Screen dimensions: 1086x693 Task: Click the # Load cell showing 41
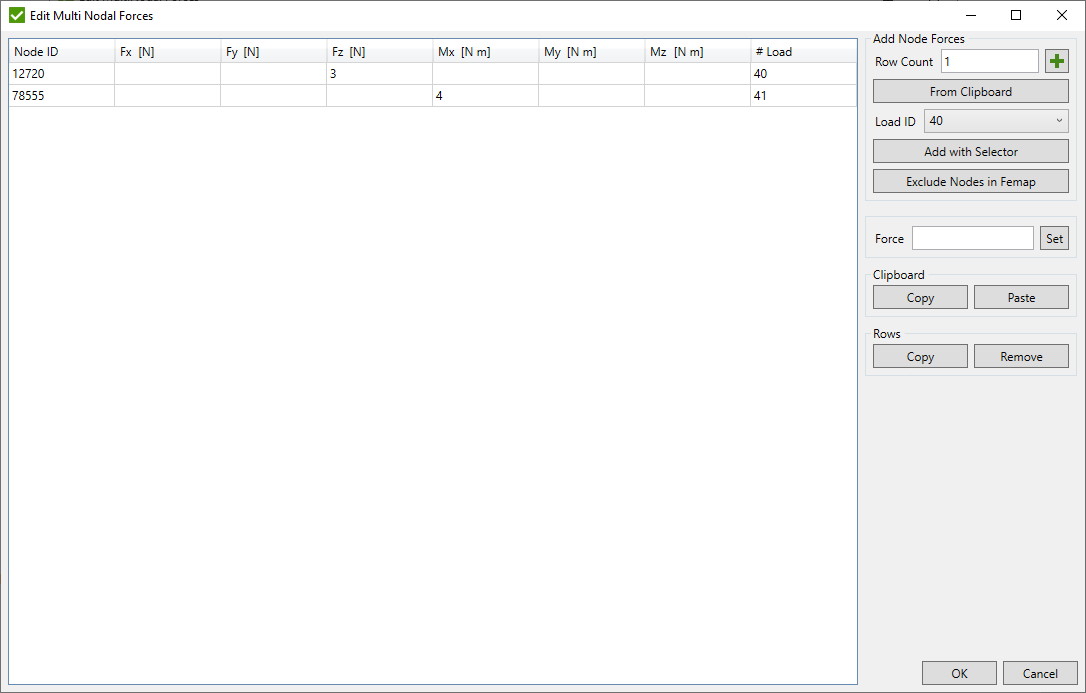(x=803, y=96)
